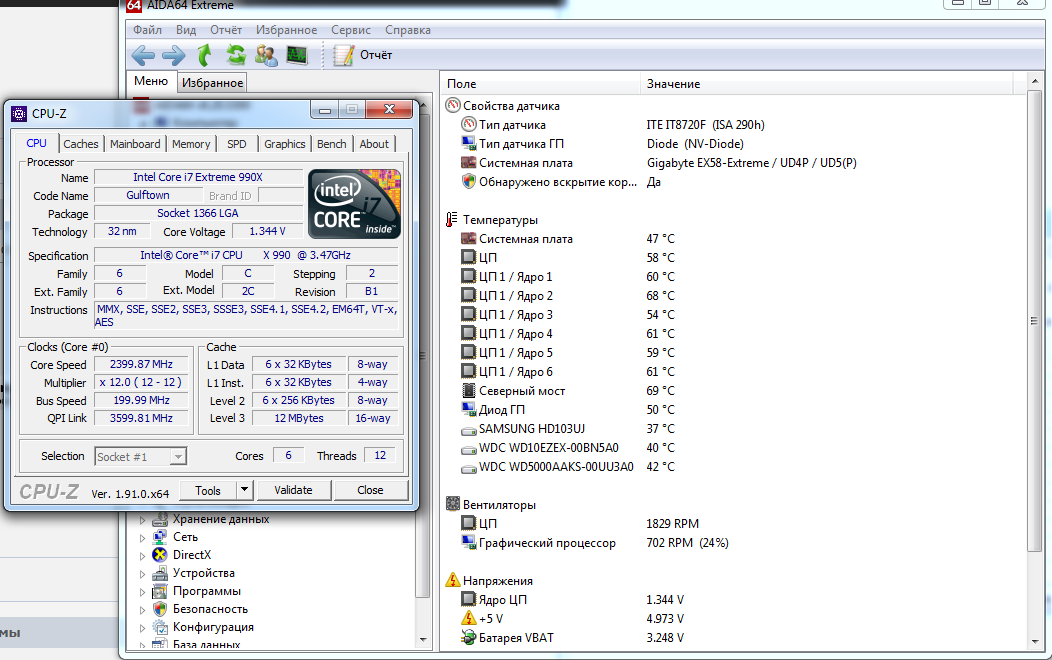The height and width of the screenshot is (660, 1052).
Task: Expand the DirectX tree node
Action: coord(142,555)
